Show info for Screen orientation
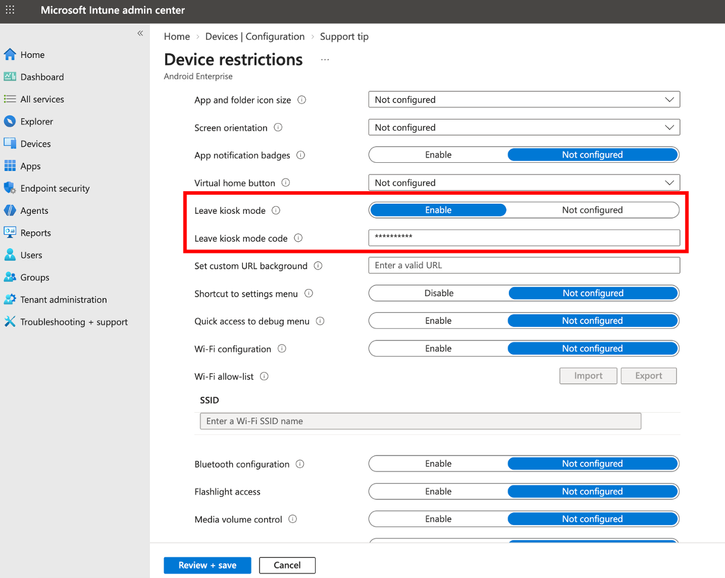Viewport: 725px width, 578px height. coord(278,128)
